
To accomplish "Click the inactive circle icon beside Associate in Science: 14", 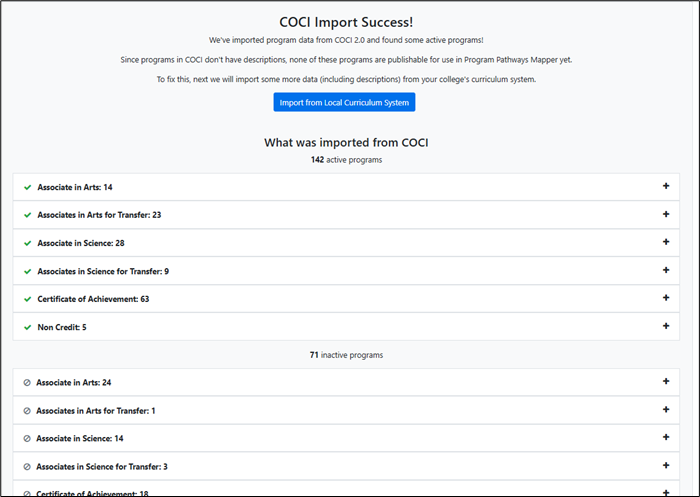I will [27, 438].
